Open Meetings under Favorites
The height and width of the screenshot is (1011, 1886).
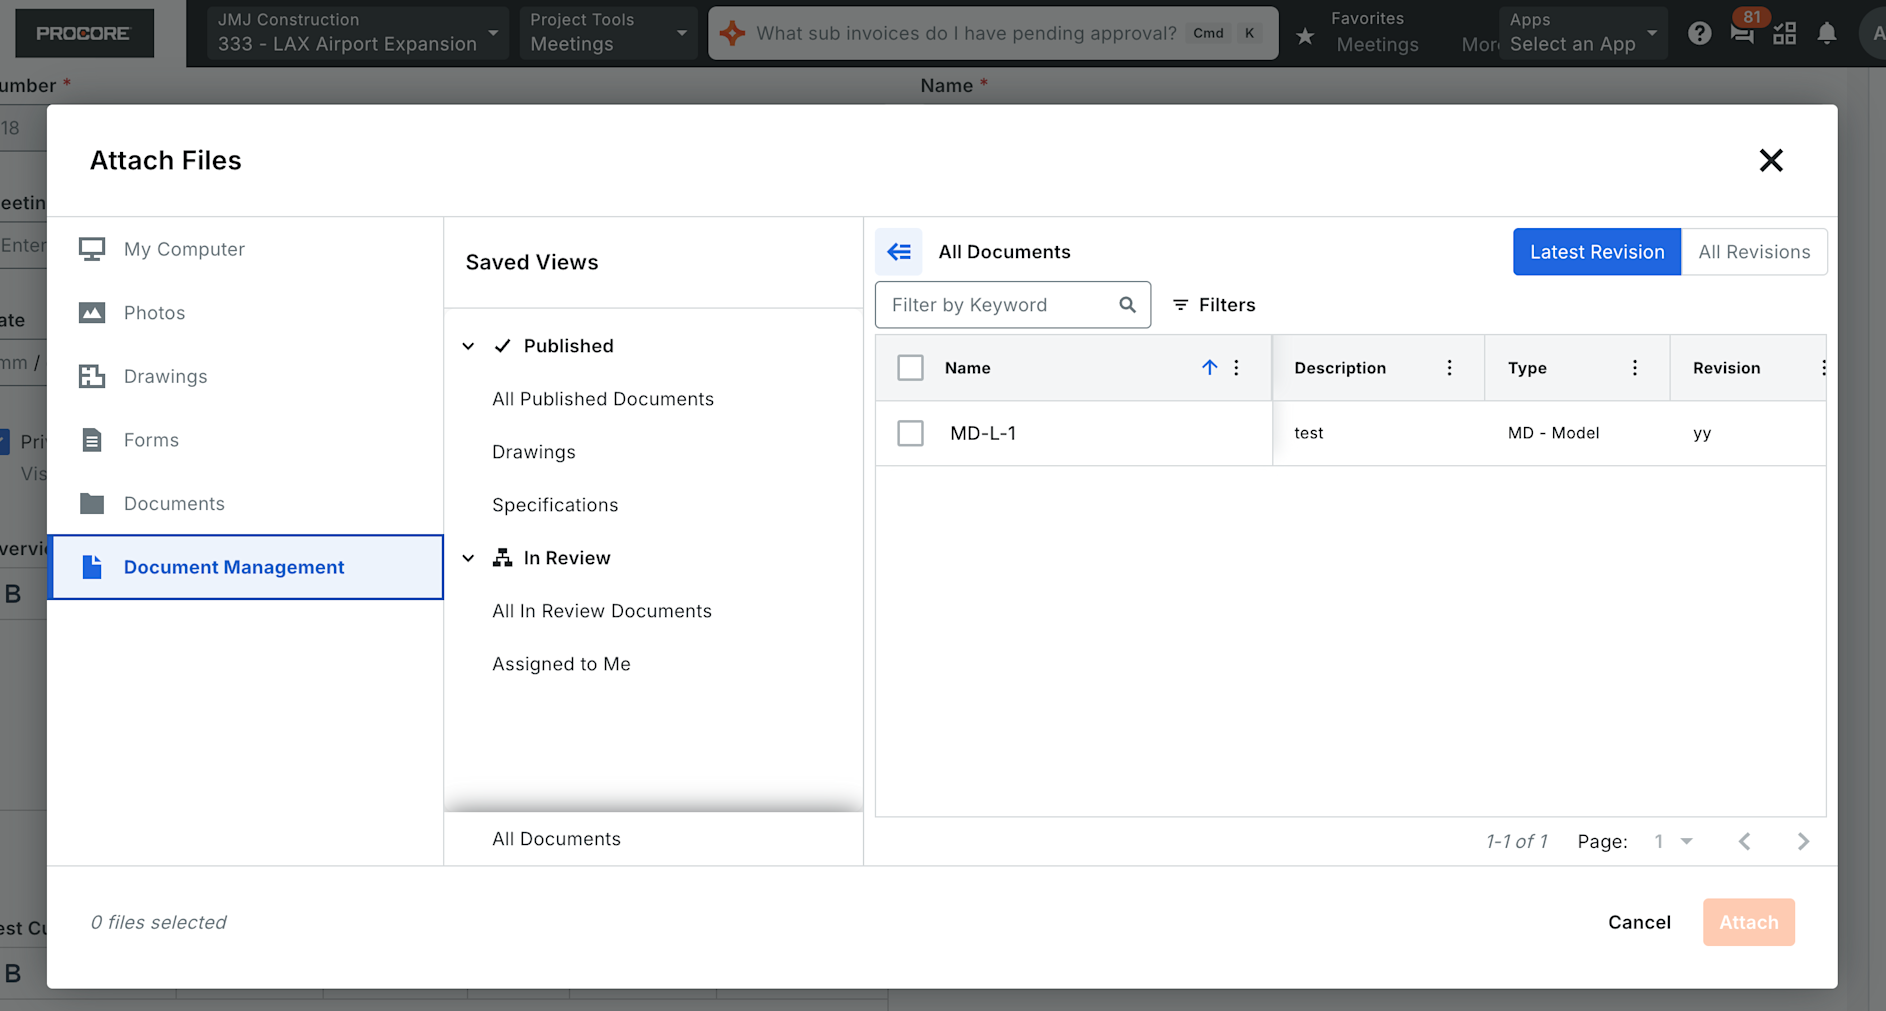coord(1377,45)
